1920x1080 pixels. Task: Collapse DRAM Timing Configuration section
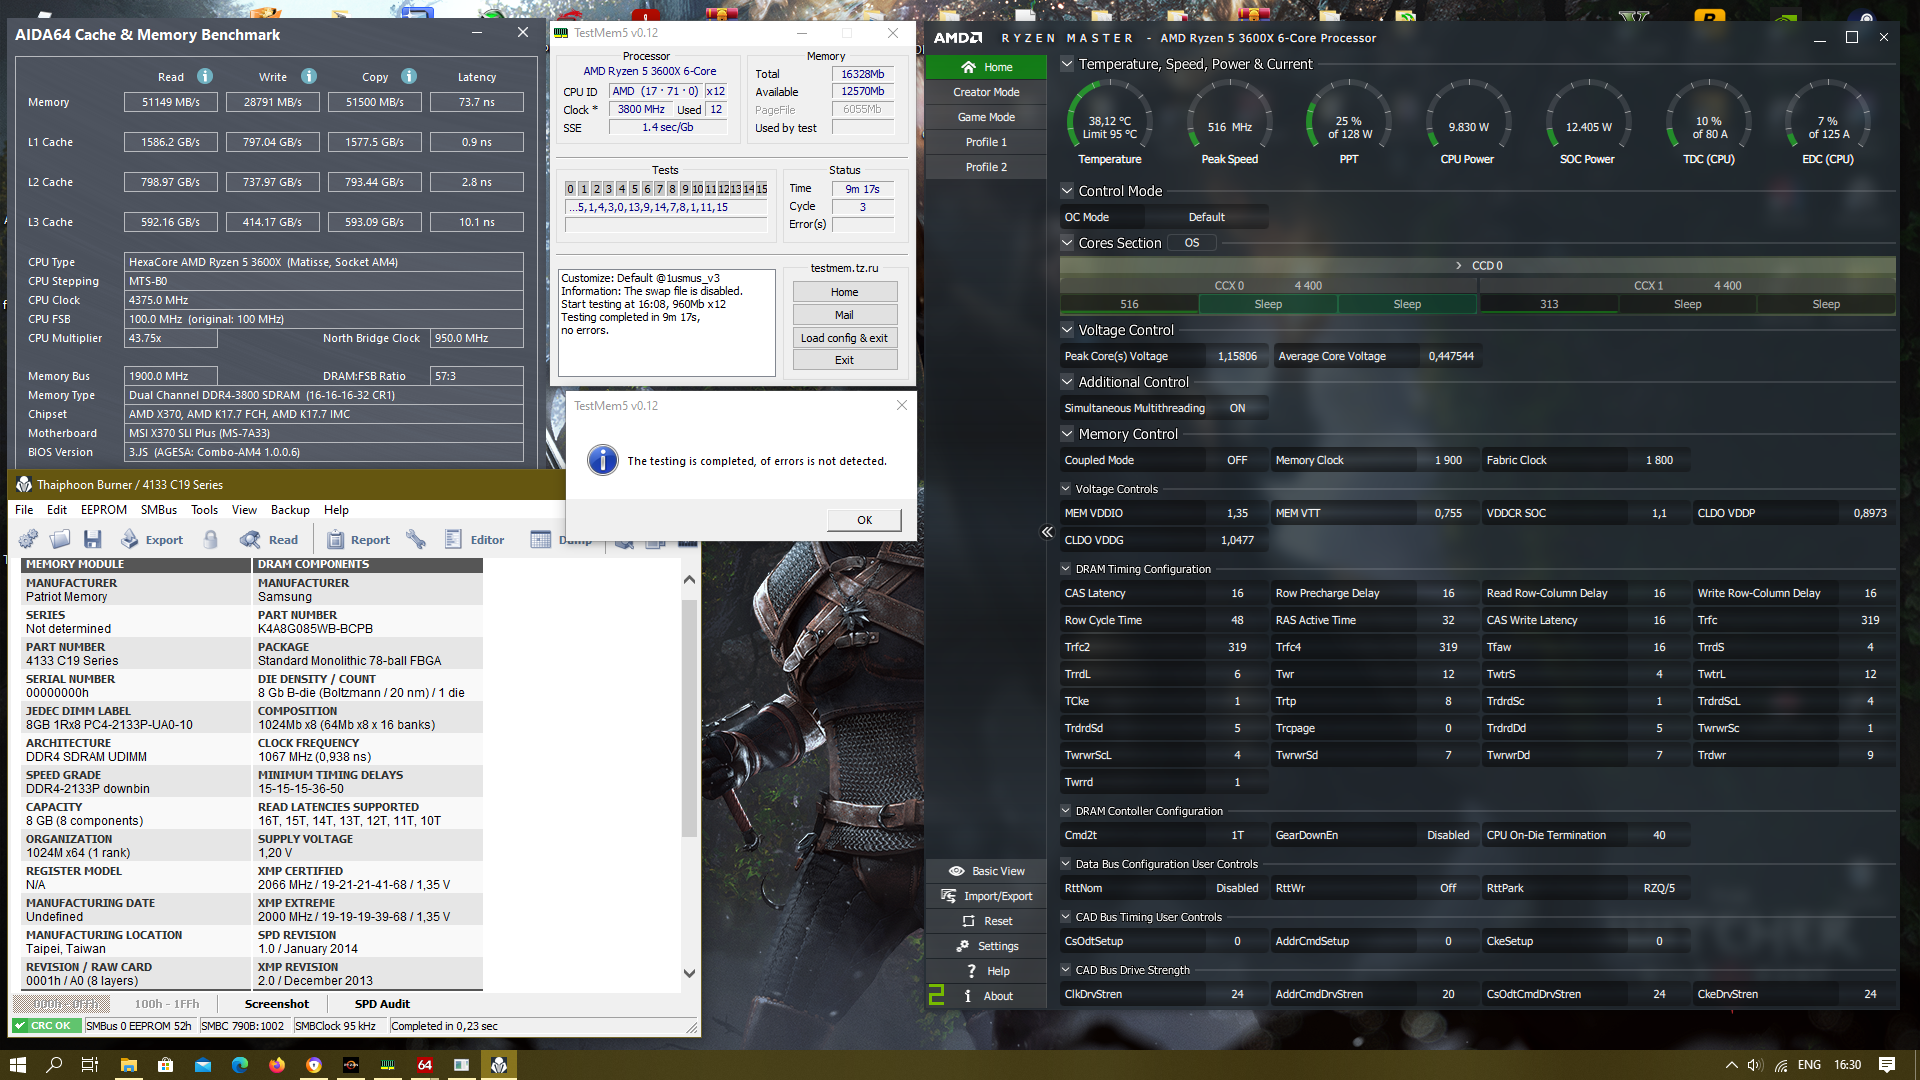tap(1066, 569)
